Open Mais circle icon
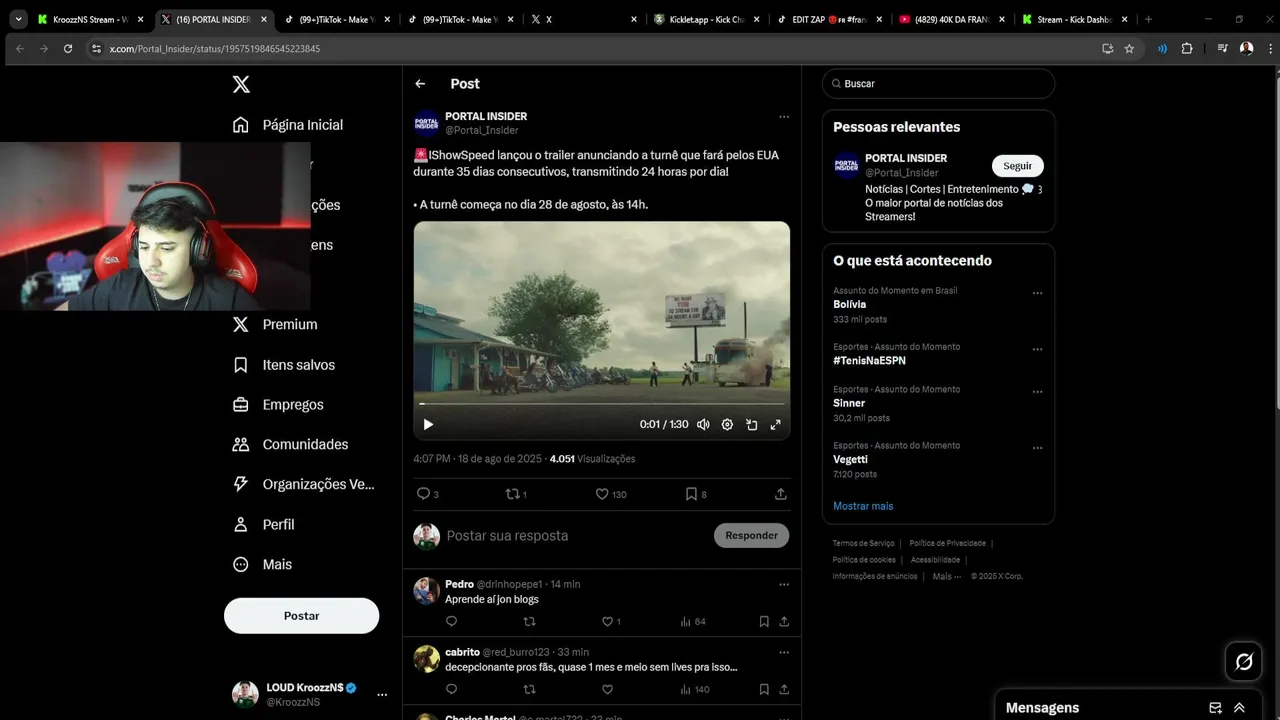 point(240,564)
